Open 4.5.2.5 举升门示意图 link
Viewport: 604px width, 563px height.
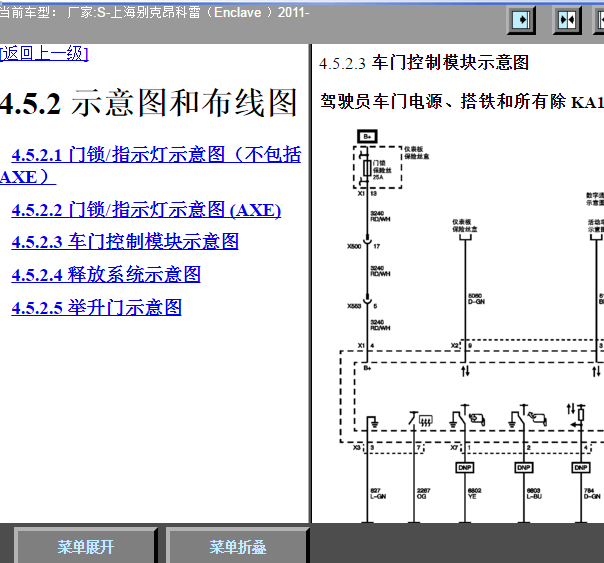(96, 308)
